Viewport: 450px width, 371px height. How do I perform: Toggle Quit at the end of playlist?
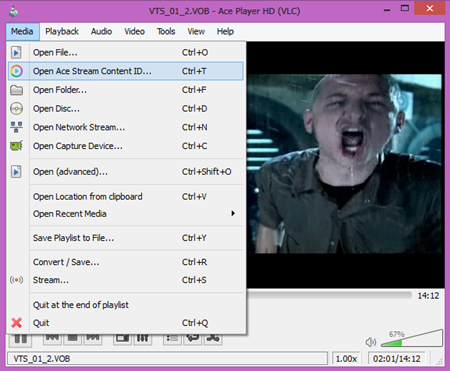click(x=126, y=305)
